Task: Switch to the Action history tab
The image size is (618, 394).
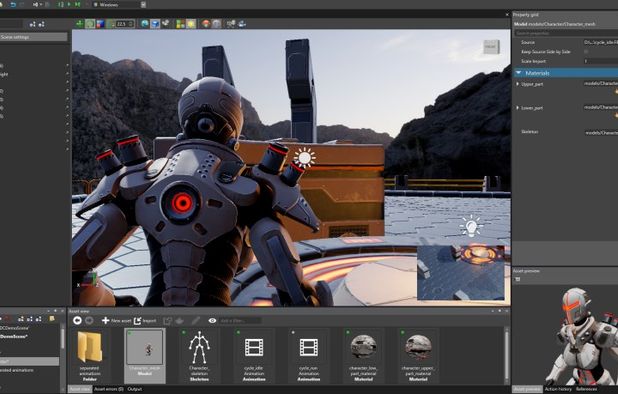Action: pyautogui.click(x=558, y=389)
